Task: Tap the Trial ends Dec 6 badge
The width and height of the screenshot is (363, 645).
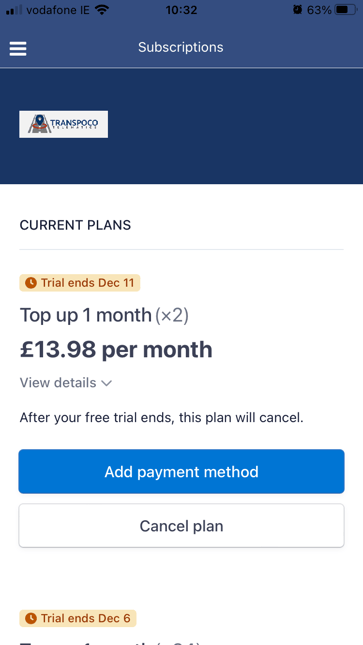Action: point(78,618)
